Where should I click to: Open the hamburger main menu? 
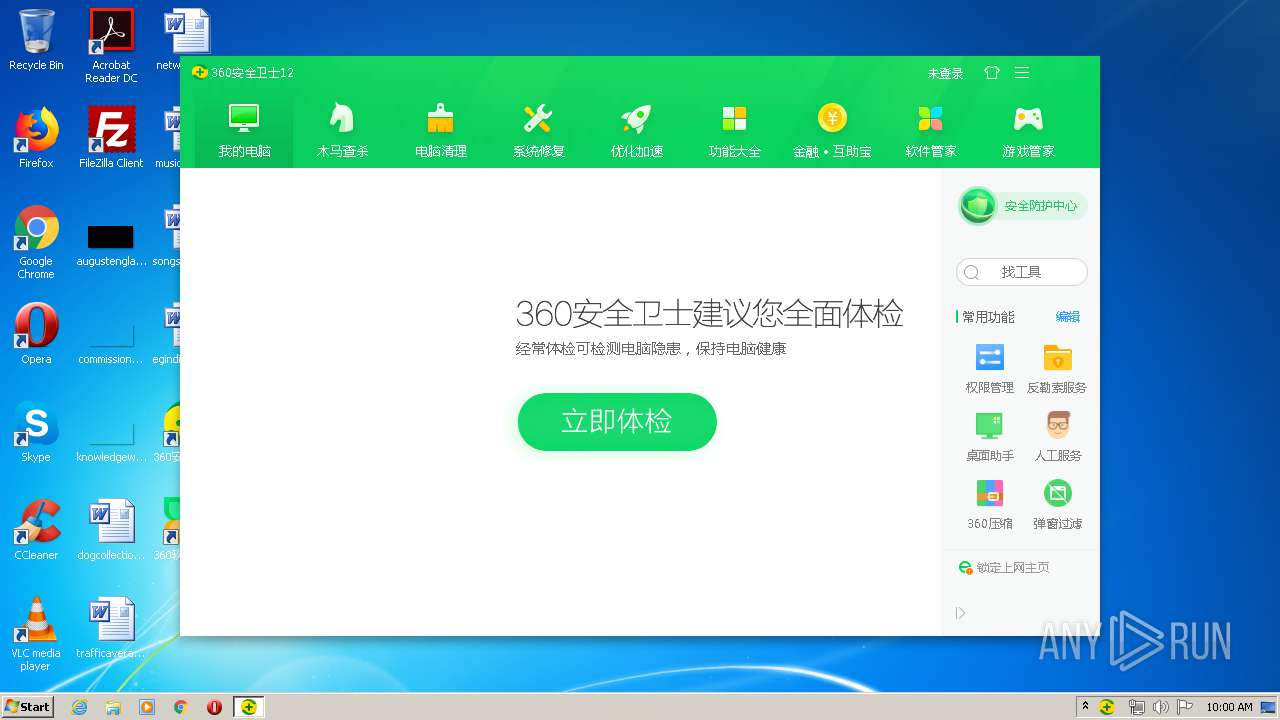1022,73
